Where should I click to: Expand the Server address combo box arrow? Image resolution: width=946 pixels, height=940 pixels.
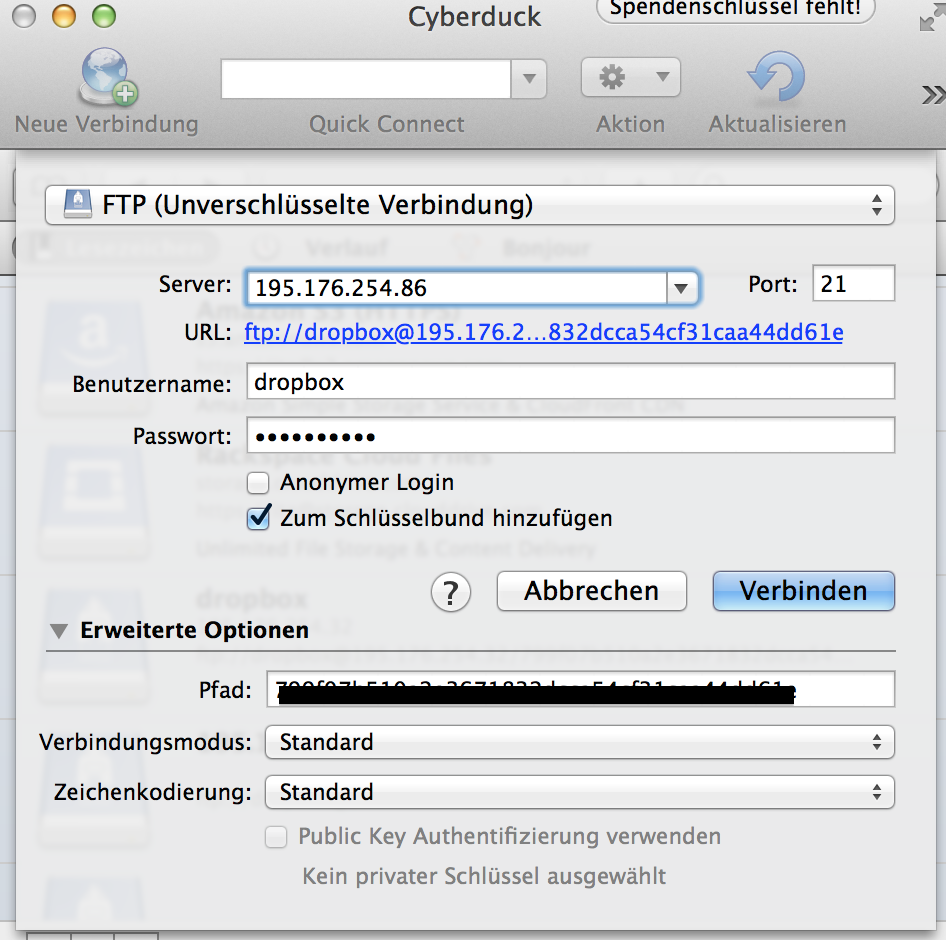coord(680,288)
